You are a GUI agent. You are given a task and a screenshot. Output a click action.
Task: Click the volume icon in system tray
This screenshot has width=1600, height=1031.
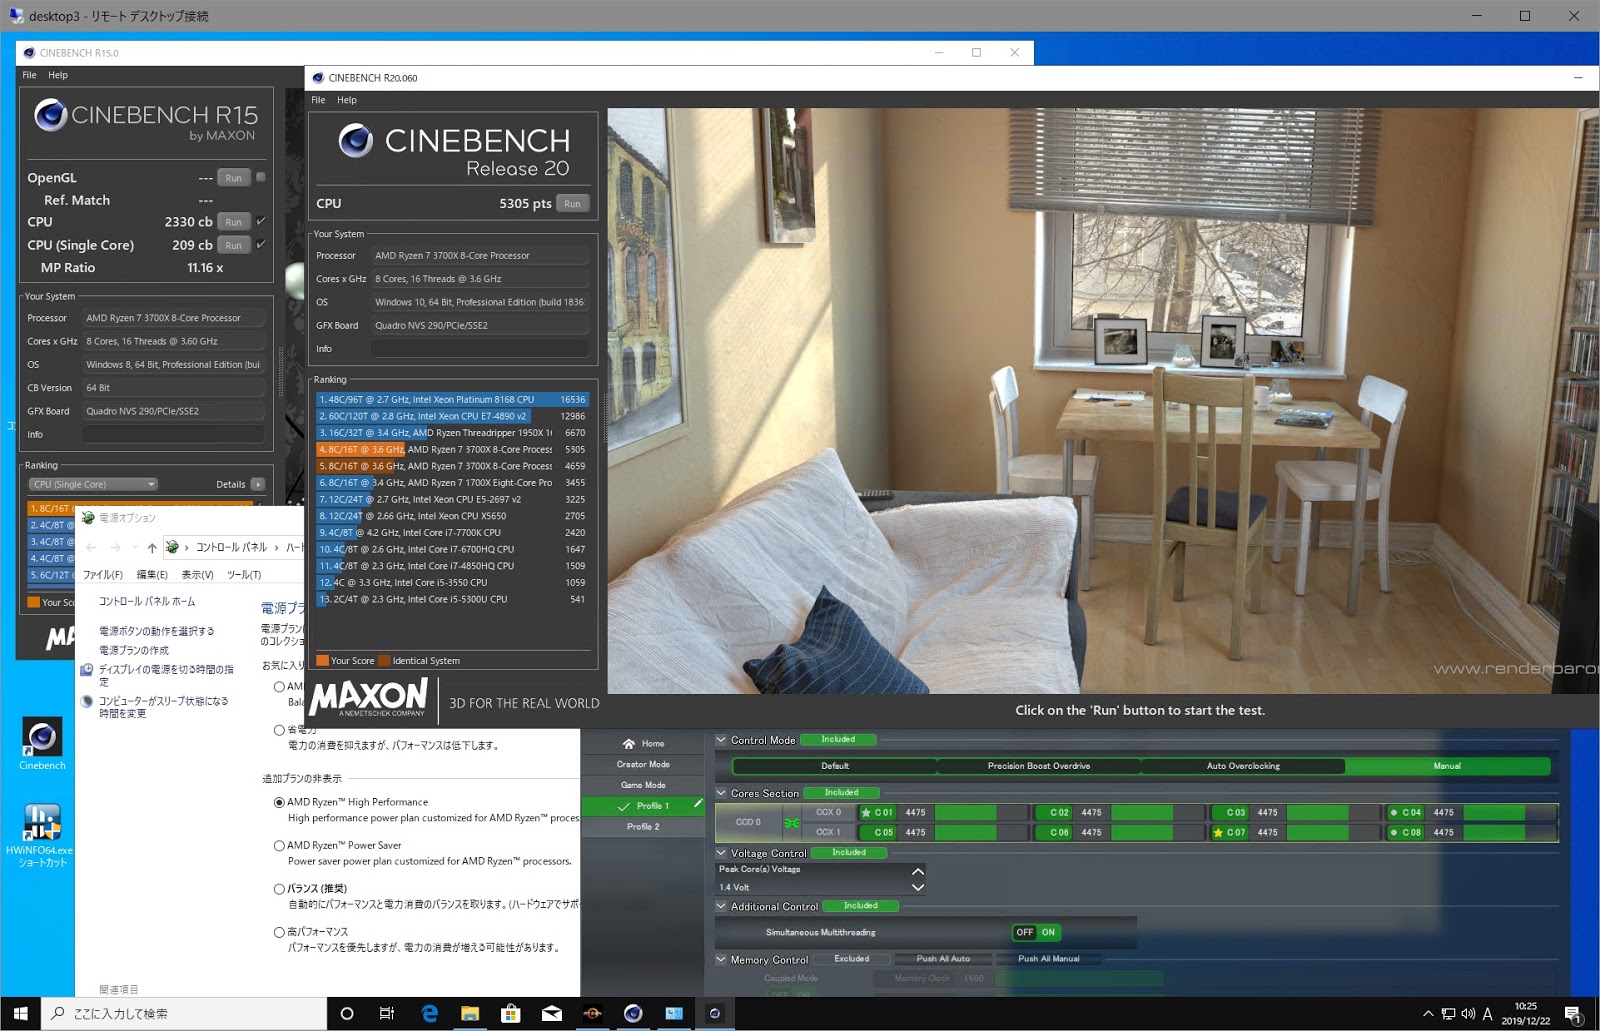[x=1468, y=1014]
